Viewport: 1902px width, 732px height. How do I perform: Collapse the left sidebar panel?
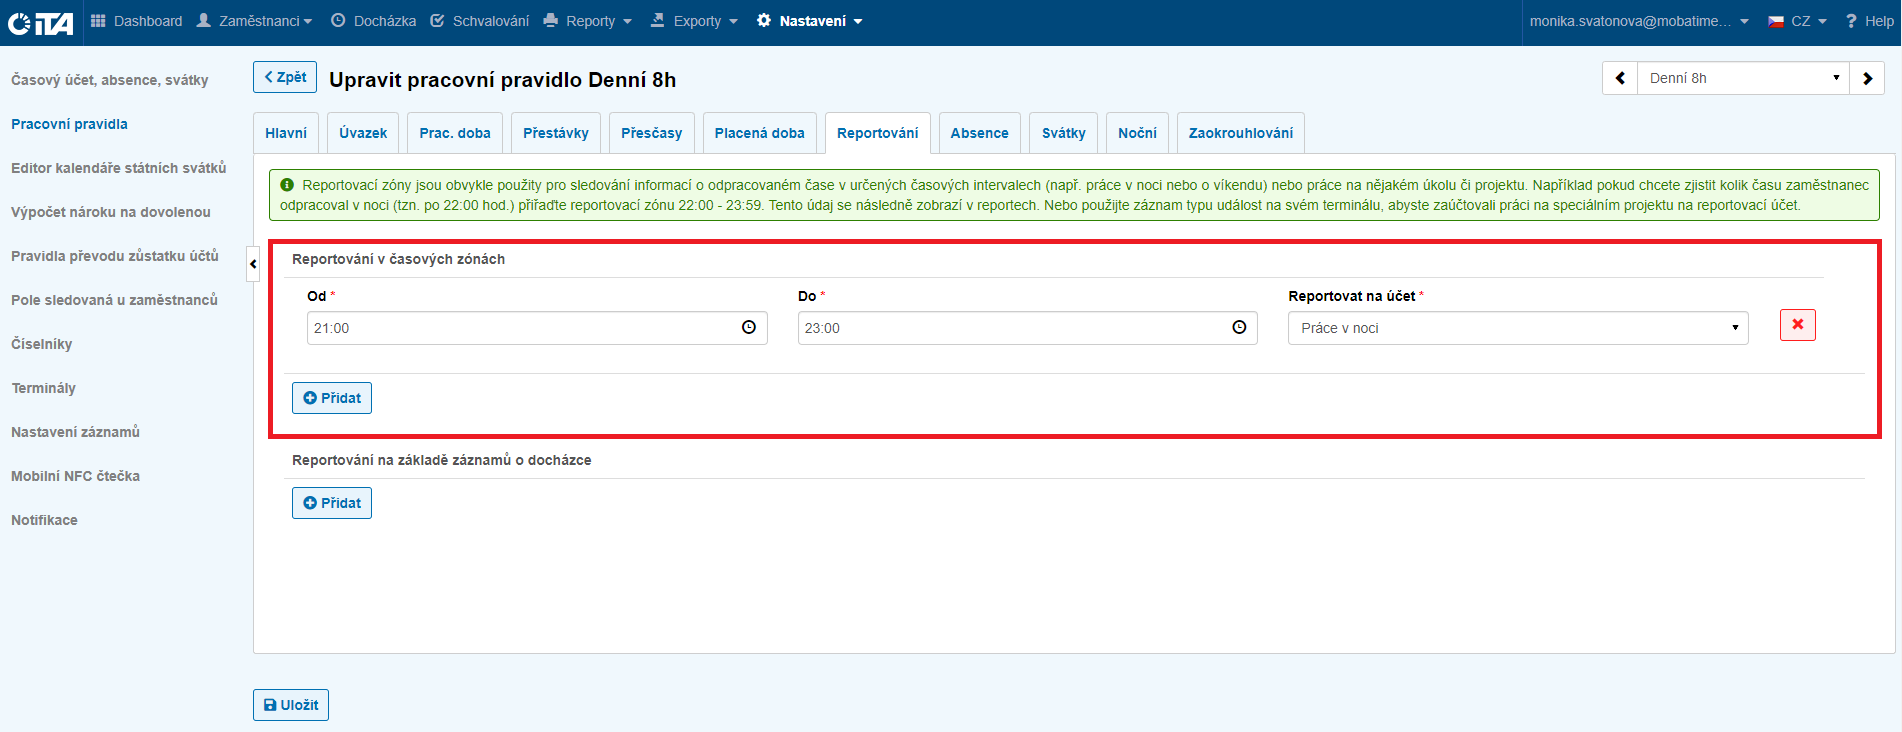253,264
